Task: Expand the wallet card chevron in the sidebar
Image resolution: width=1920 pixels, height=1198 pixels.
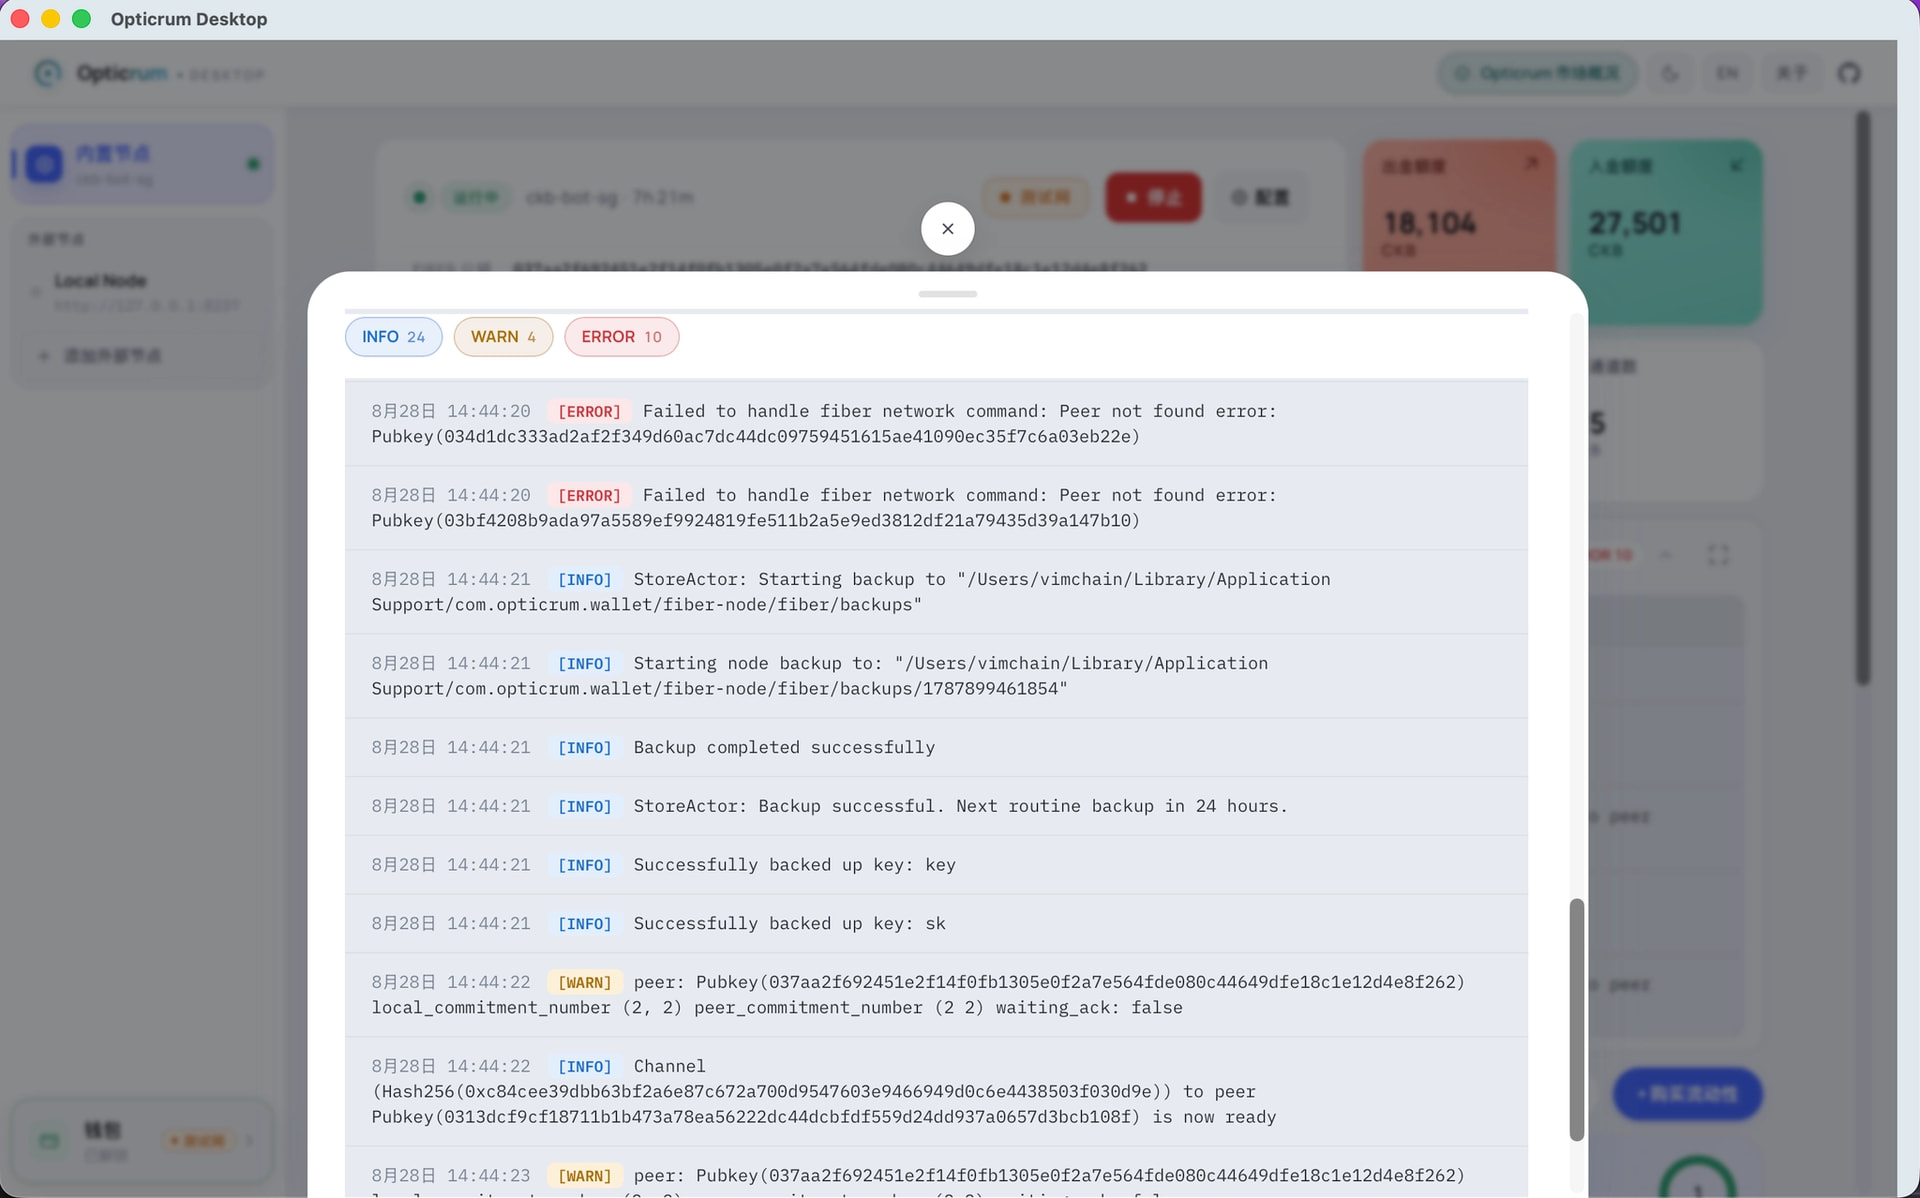Action: pyautogui.click(x=249, y=1140)
